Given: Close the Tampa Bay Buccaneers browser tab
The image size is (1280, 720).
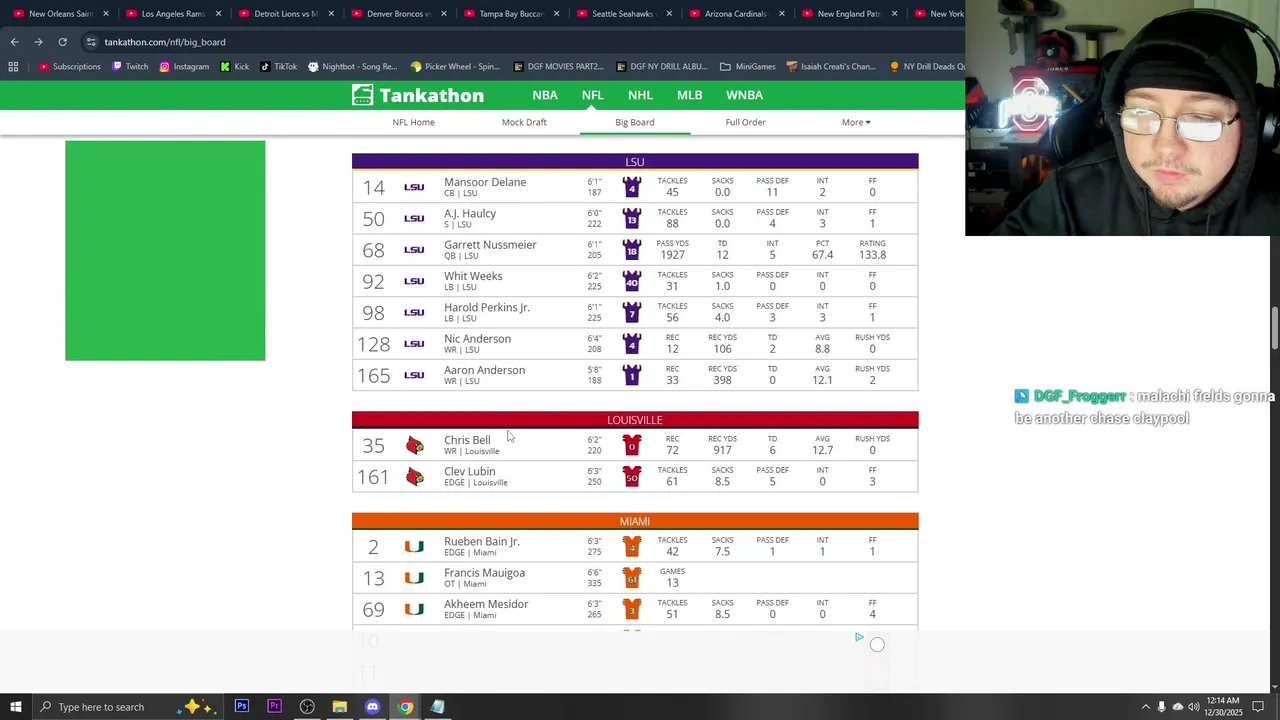Looking at the screenshot, I should coord(556,14).
